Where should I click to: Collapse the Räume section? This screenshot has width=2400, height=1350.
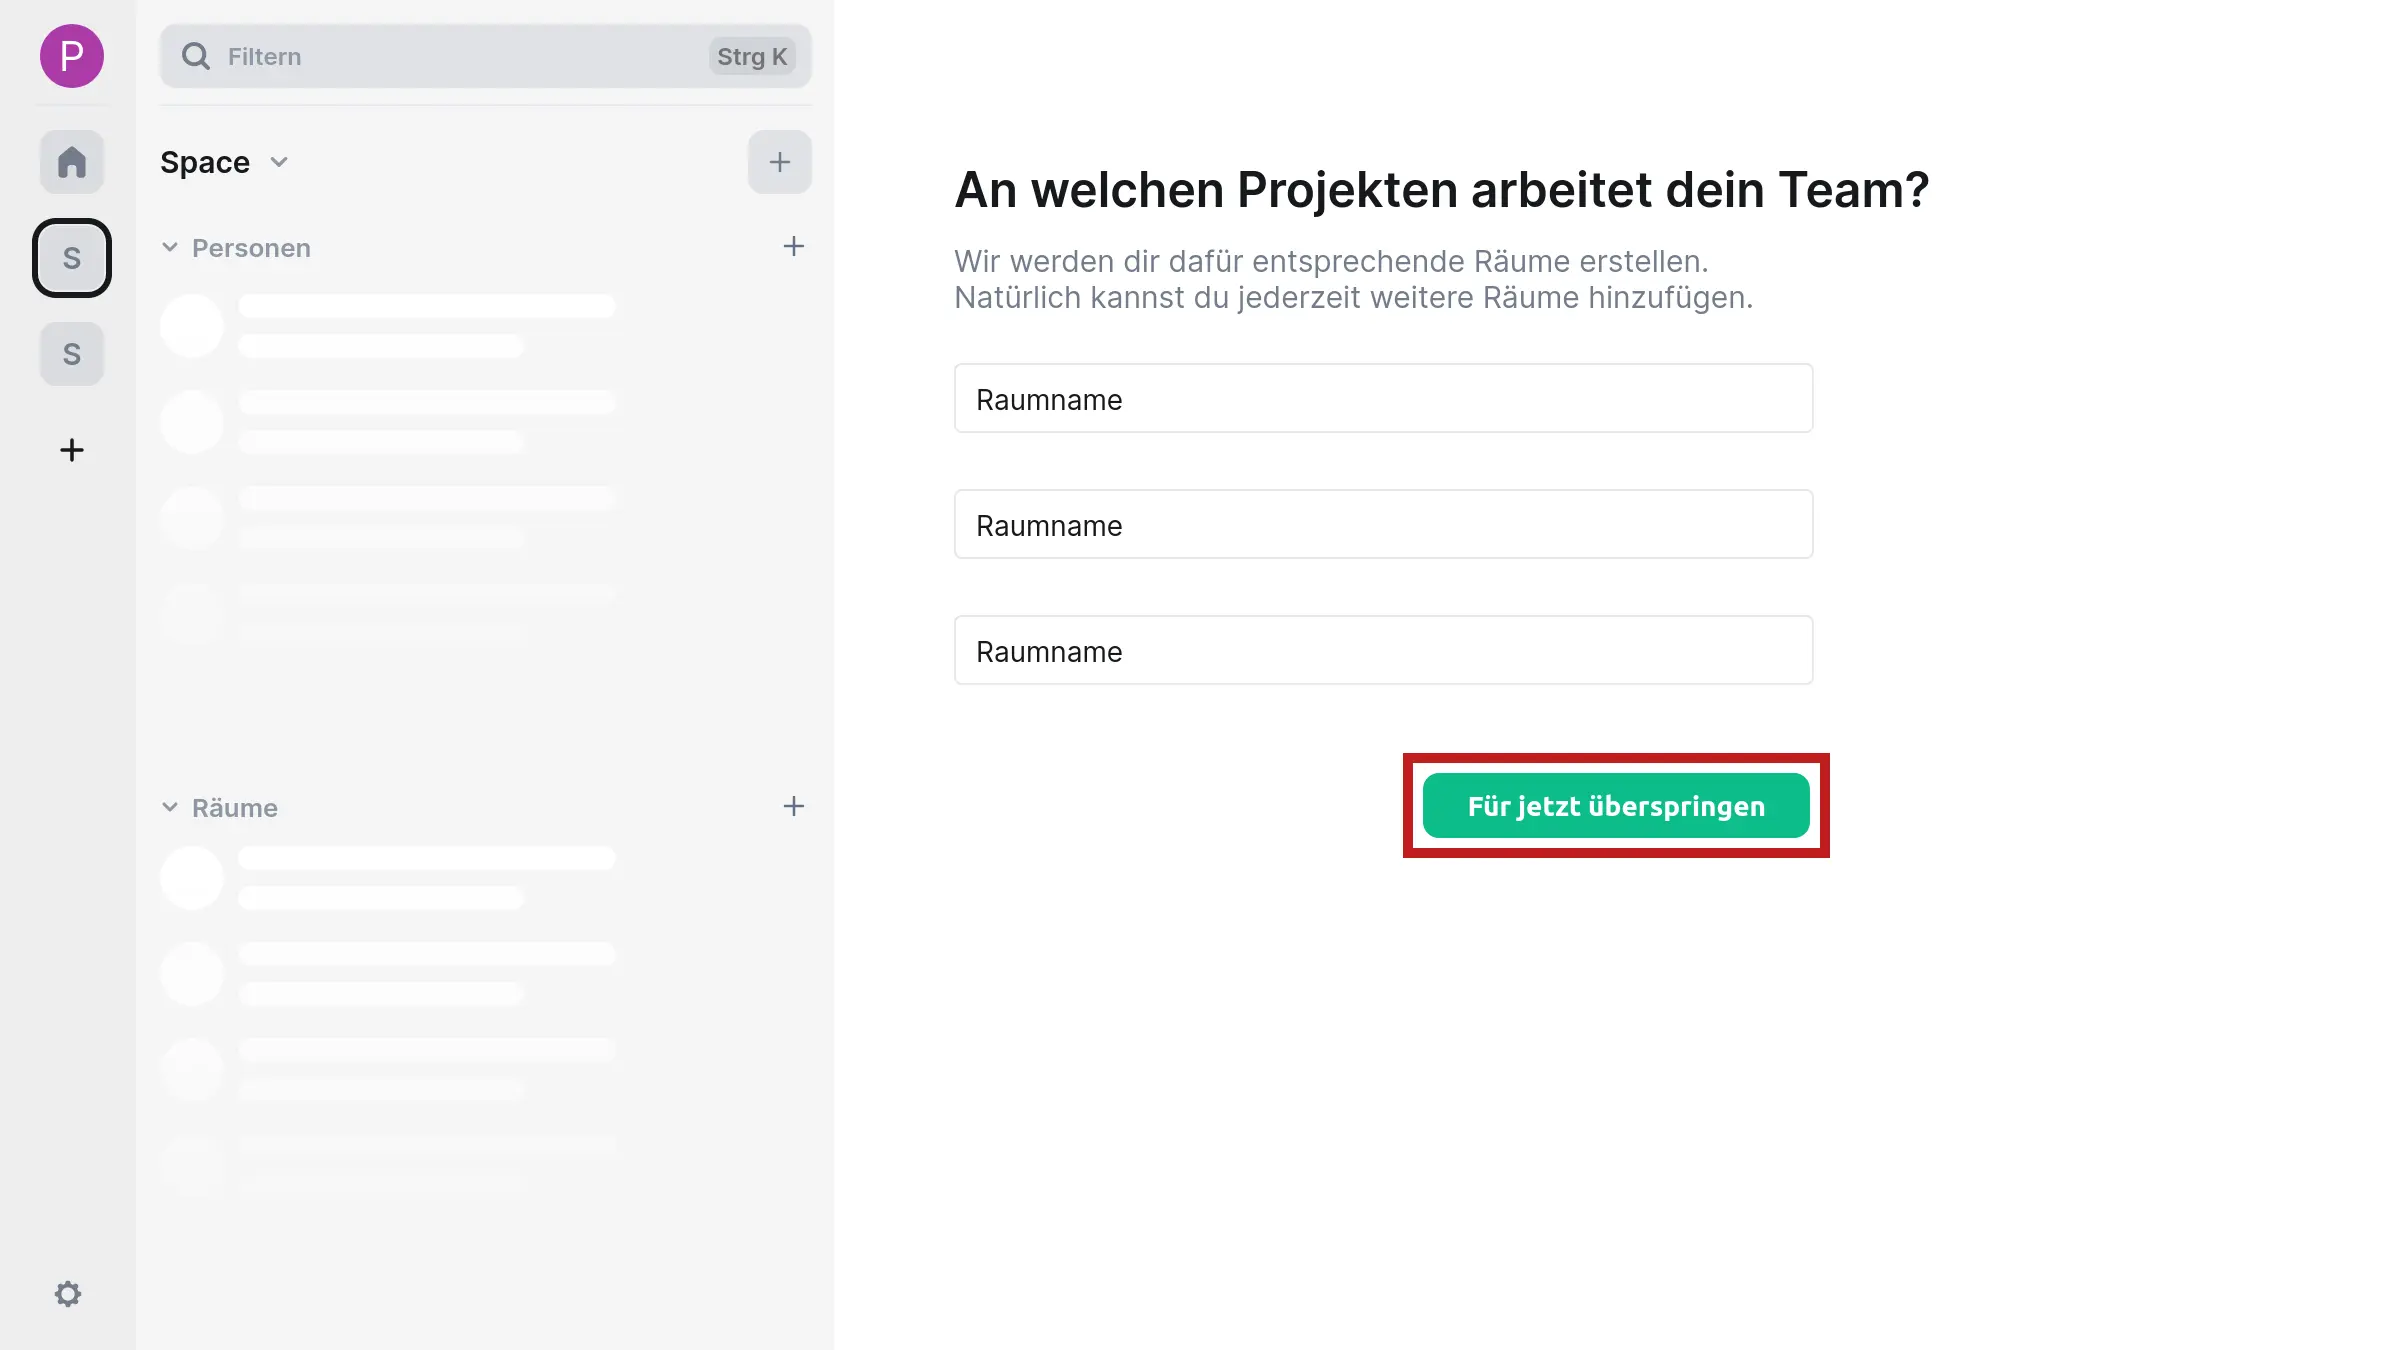coord(170,808)
